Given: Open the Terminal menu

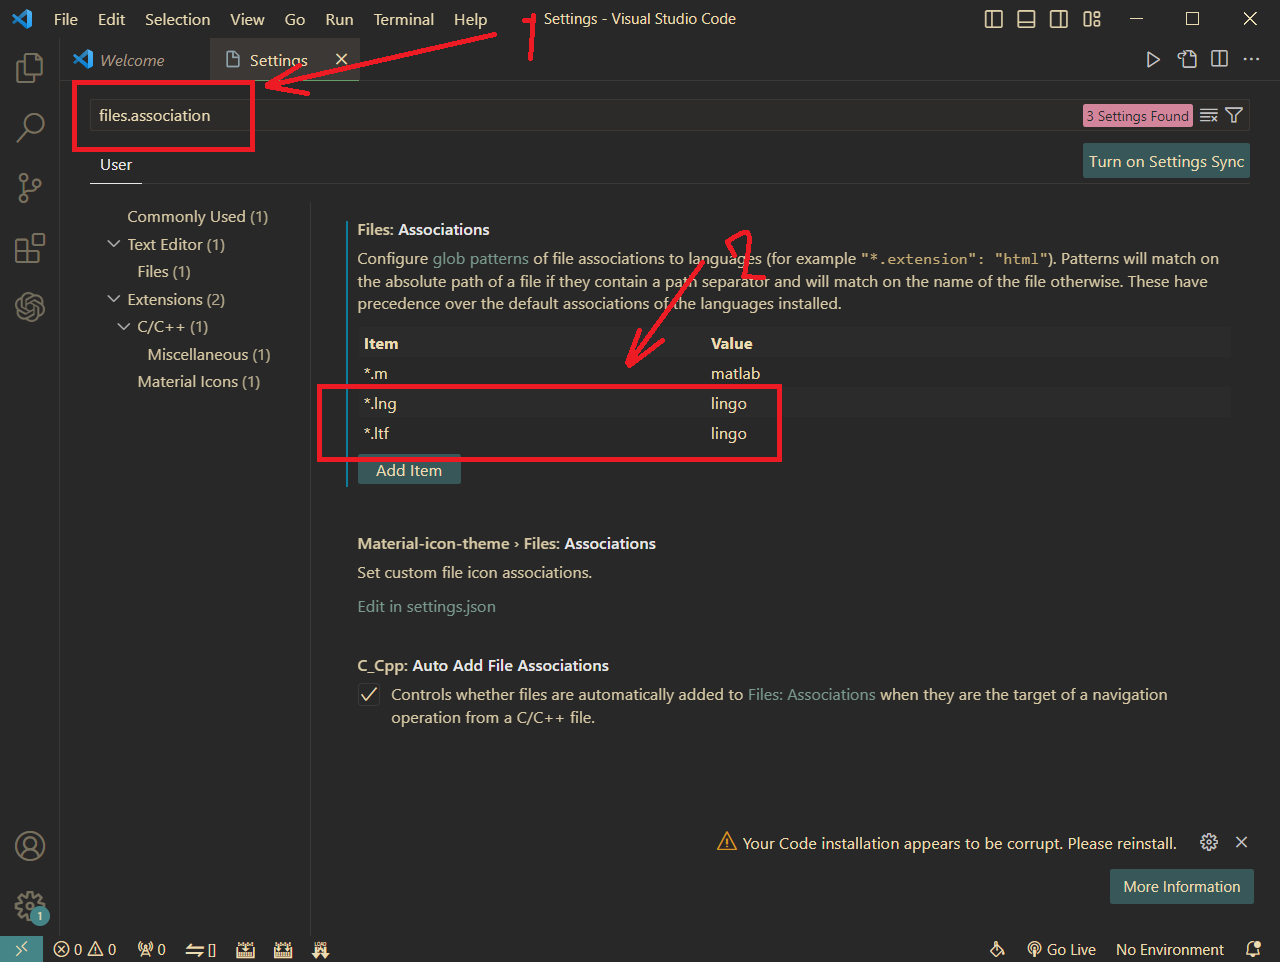Looking at the screenshot, I should [x=404, y=19].
